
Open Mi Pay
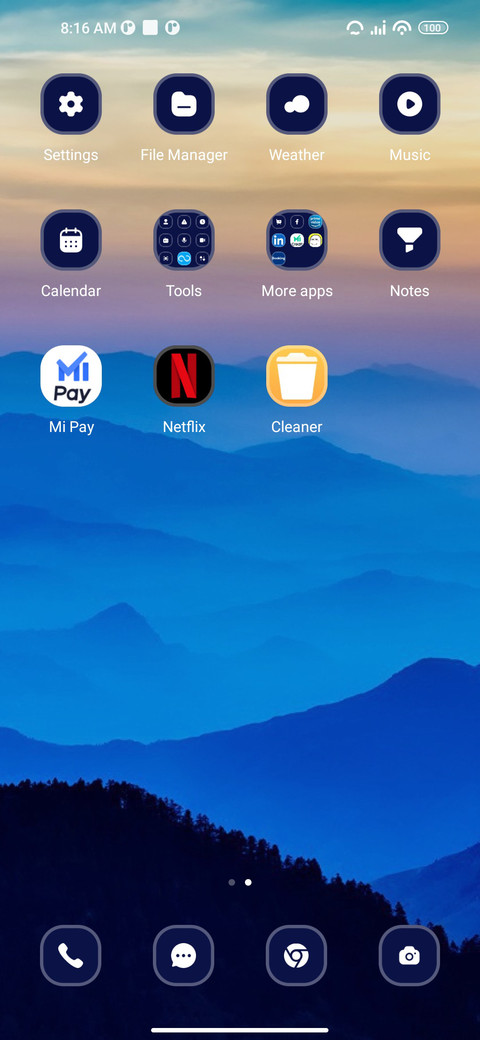[x=71, y=375]
